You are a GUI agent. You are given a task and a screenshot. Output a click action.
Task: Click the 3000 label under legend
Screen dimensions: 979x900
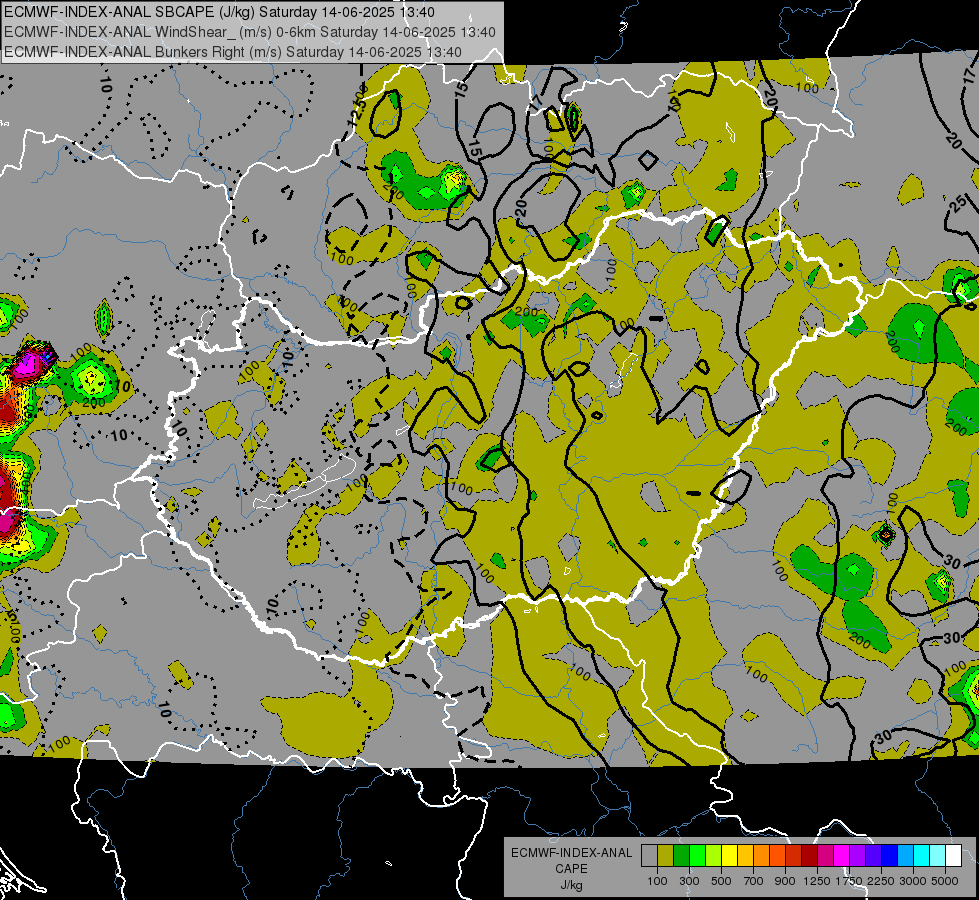[x=913, y=881]
